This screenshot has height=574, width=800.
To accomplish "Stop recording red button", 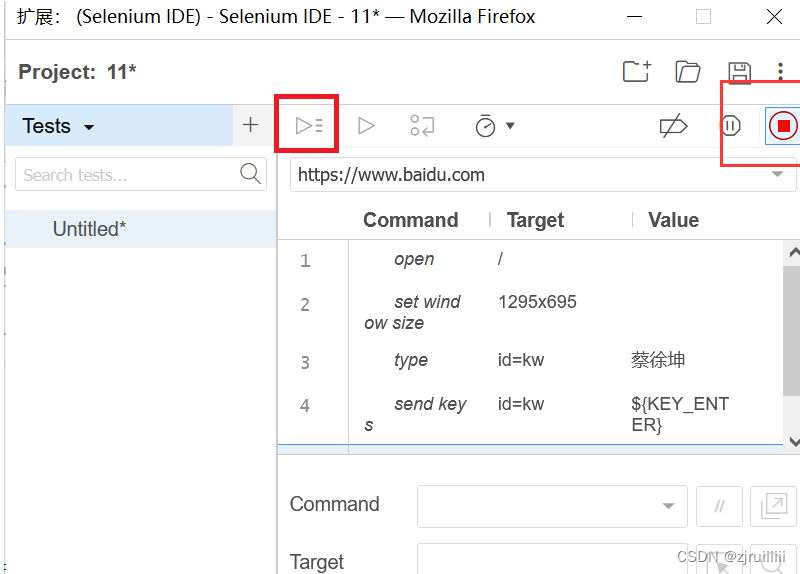I will 783,126.
